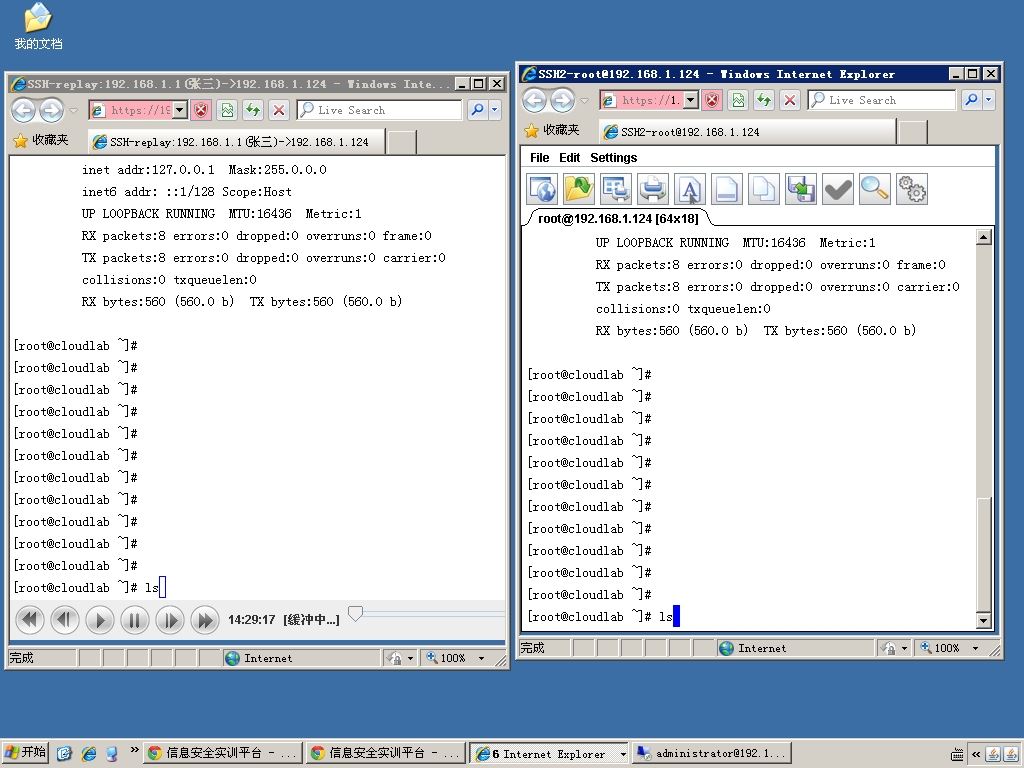Open administrator@192.1... taskbar button
This screenshot has height=768, width=1024.
pyautogui.click(x=712, y=753)
